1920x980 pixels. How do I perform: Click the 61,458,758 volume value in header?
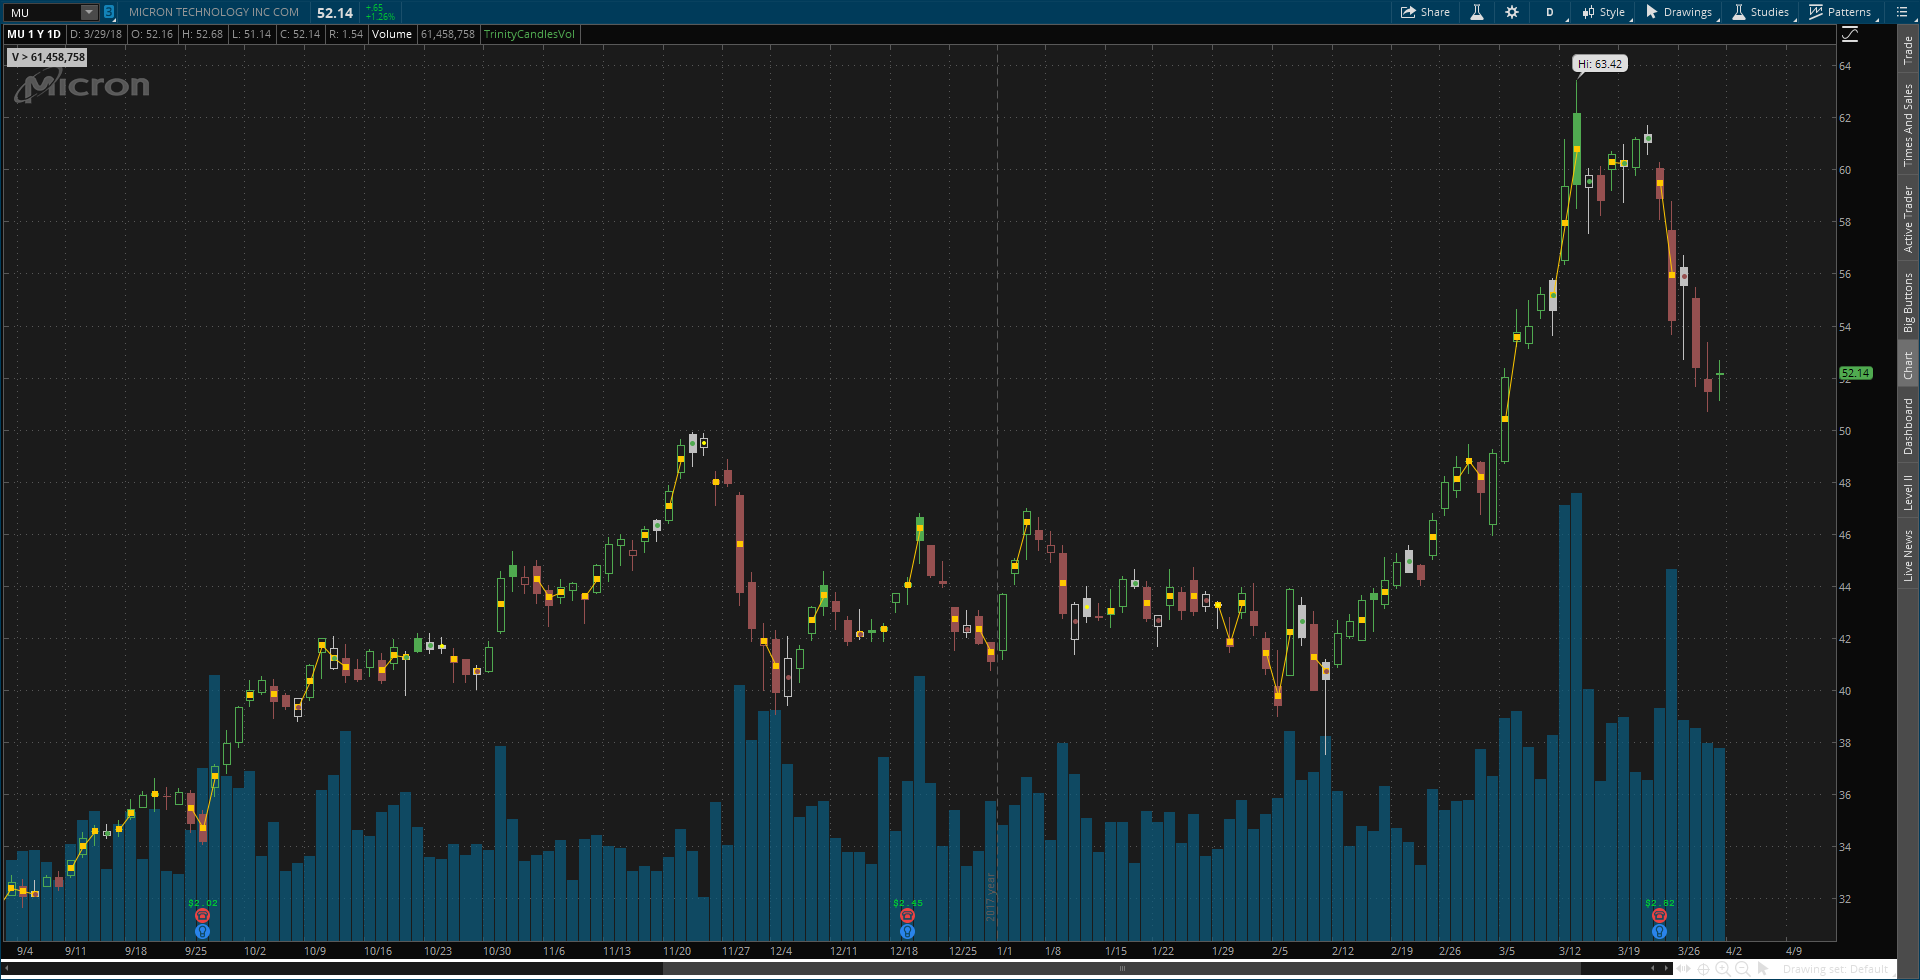coord(448,34)
